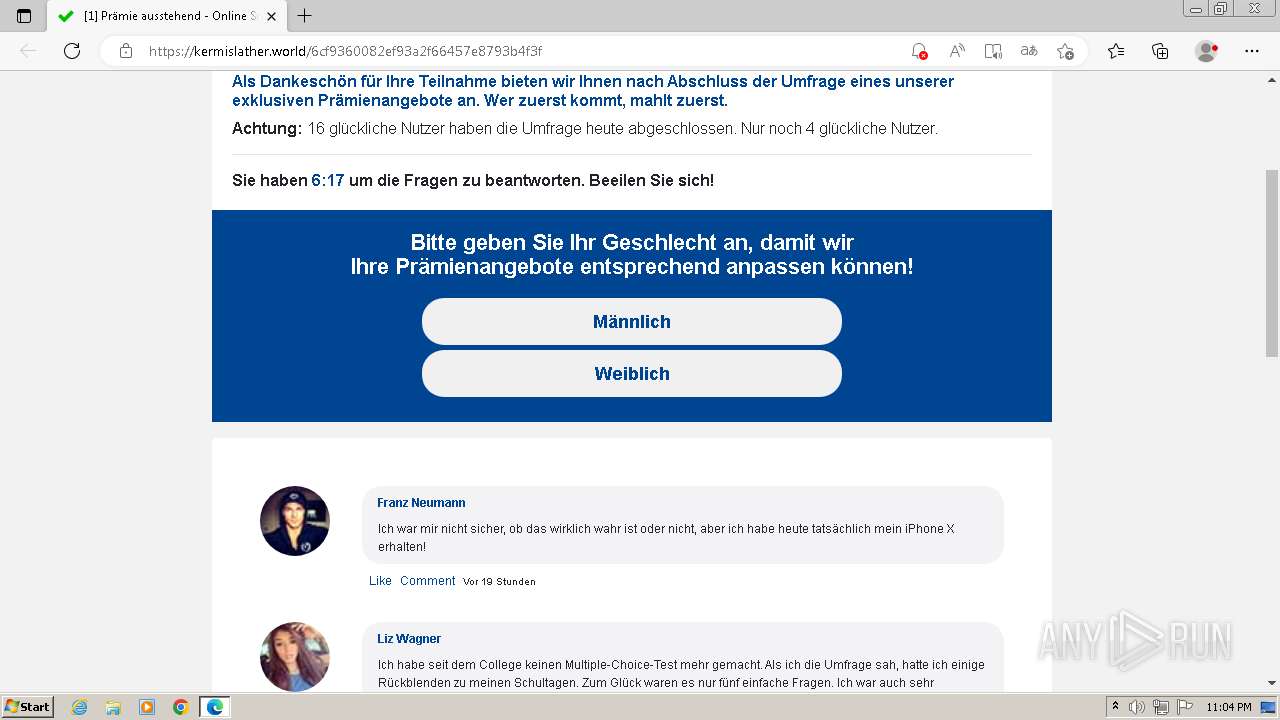This screenshot has height=720, width=1280.
Task: Launch Internet Explorer from taskbar
Action: pyautogui.click(x=80, y=707)
